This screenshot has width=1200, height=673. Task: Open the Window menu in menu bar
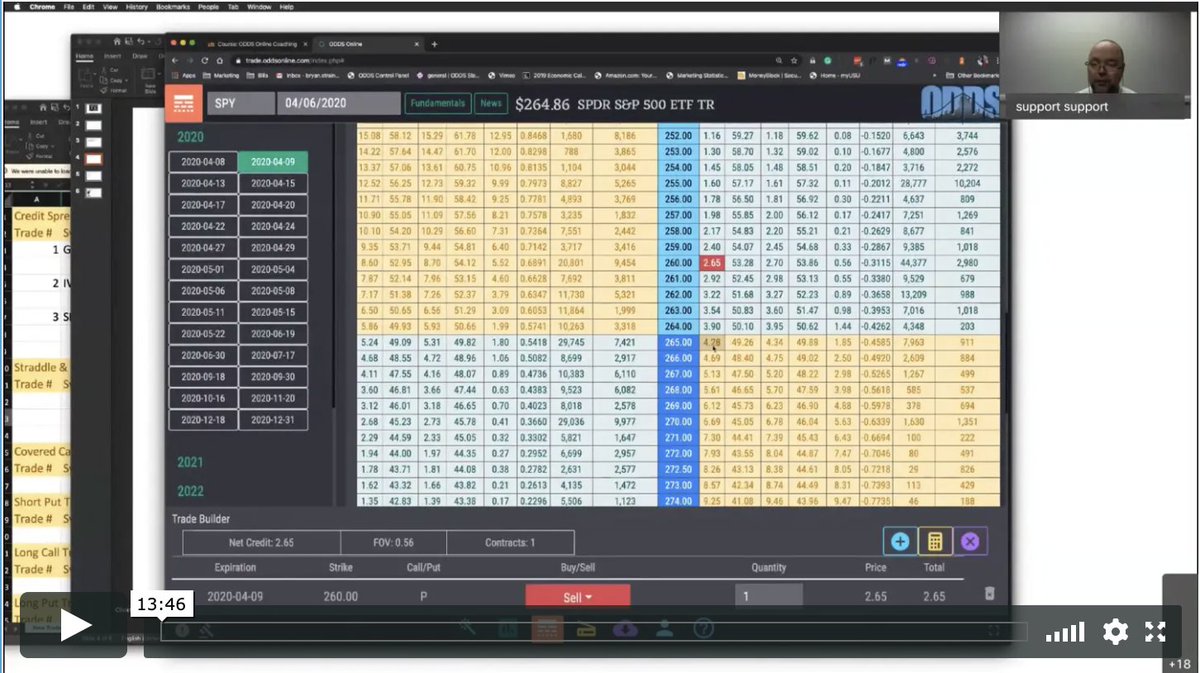click(x=259, y=6)
